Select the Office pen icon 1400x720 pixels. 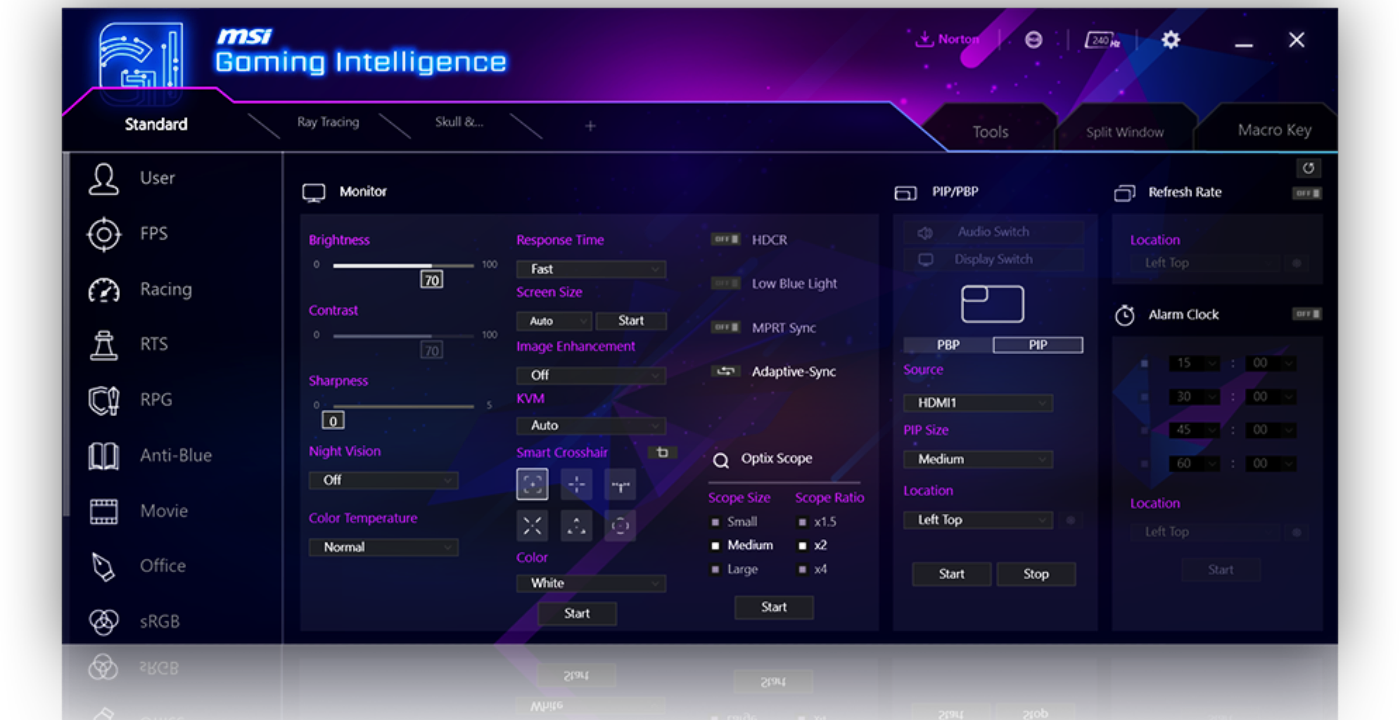point(104,567)
